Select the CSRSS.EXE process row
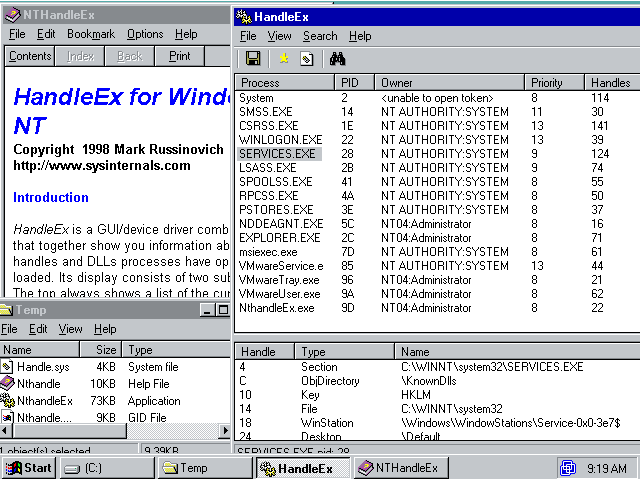The image size is (640, 479). pyautogui.click(x=437, y=126)
